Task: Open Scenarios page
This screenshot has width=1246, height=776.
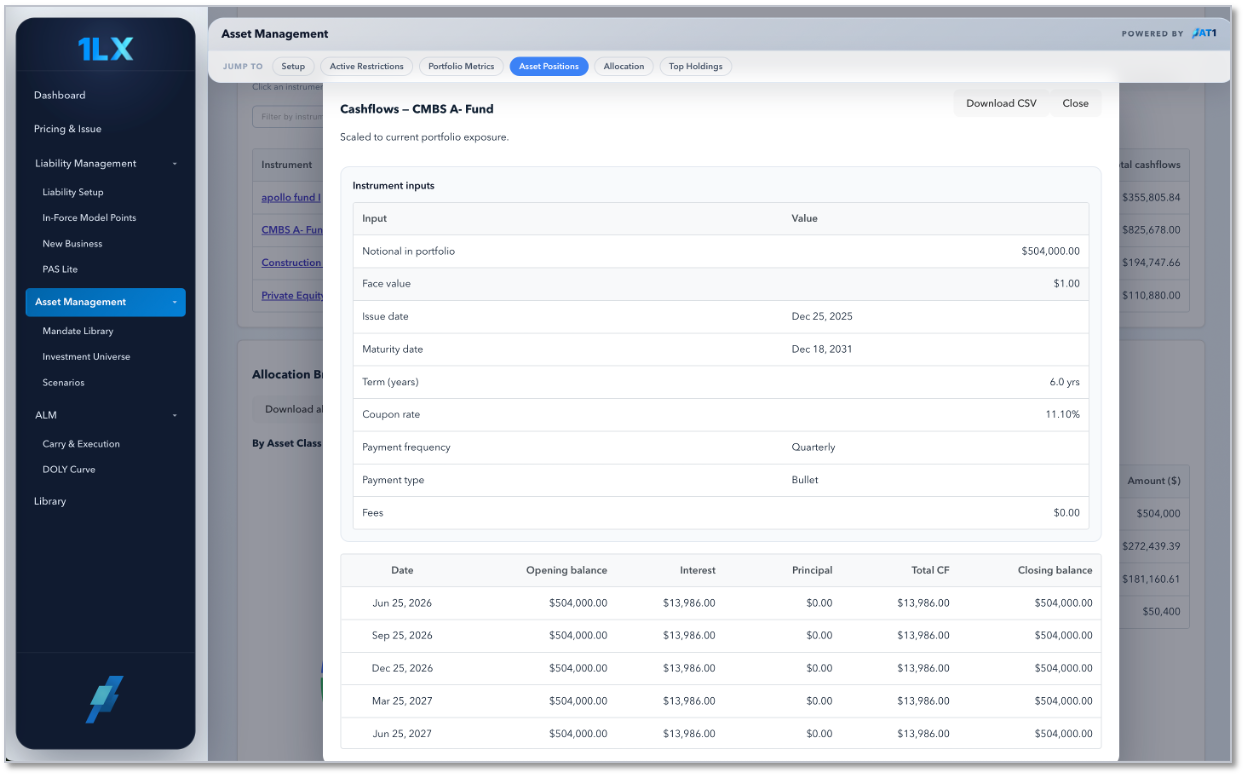Action: 63,383
